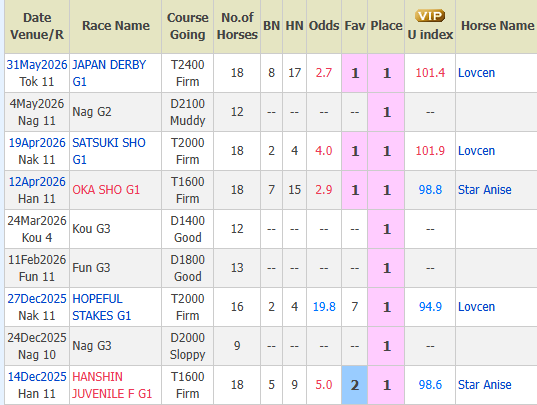
Task: Select the 2.7 odds value
Action: [324, 73]
